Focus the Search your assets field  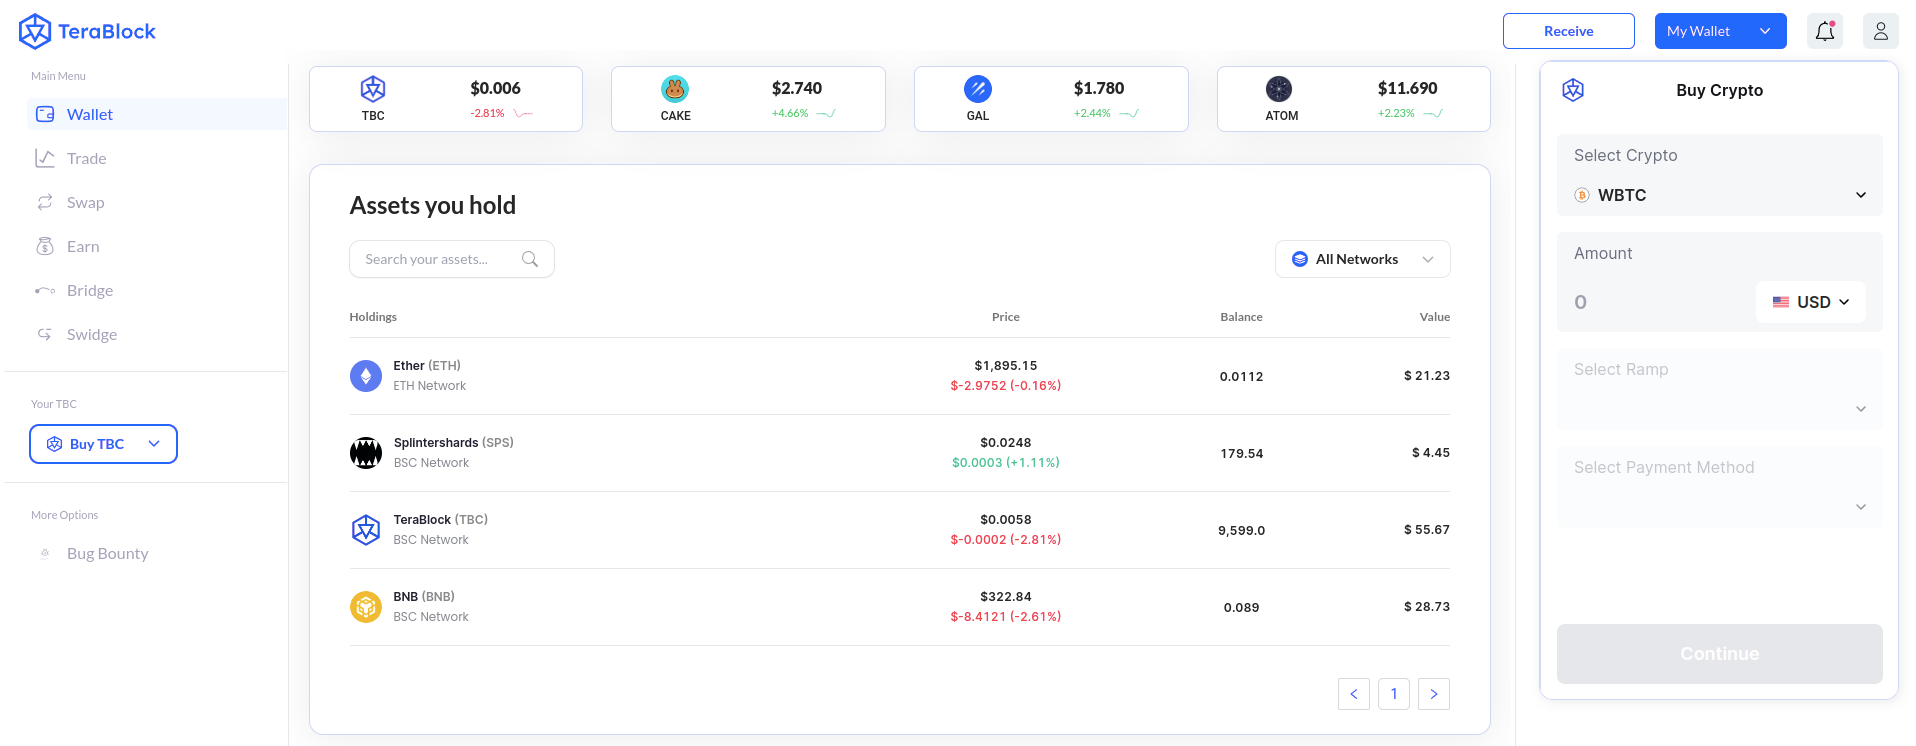452,259
